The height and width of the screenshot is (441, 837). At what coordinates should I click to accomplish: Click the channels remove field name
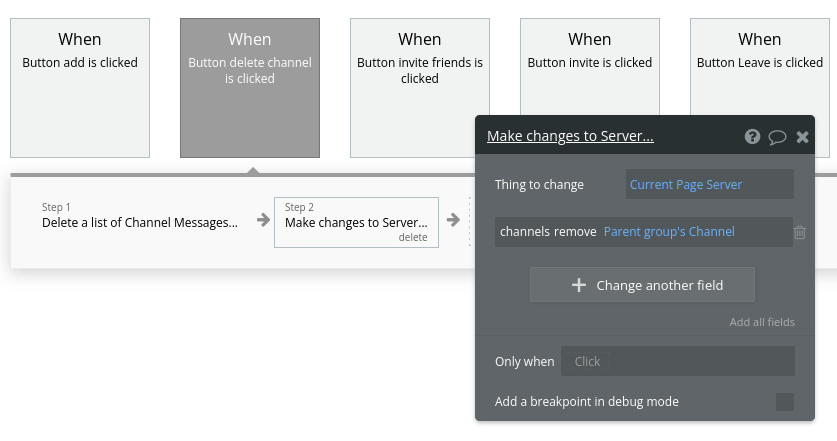pos(548,232)
